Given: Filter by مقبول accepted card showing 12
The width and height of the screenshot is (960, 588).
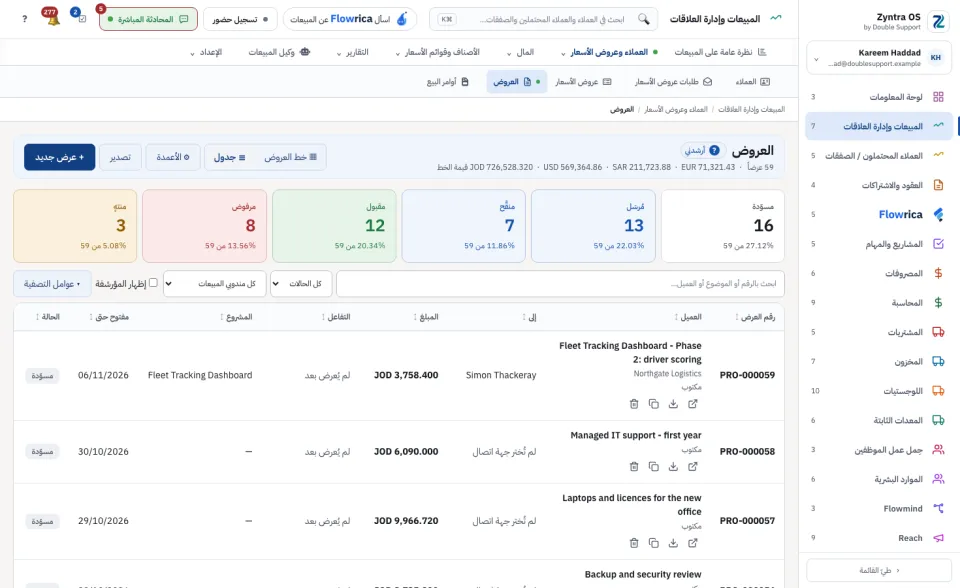Looking at the screenshot, I should [334, 226].
